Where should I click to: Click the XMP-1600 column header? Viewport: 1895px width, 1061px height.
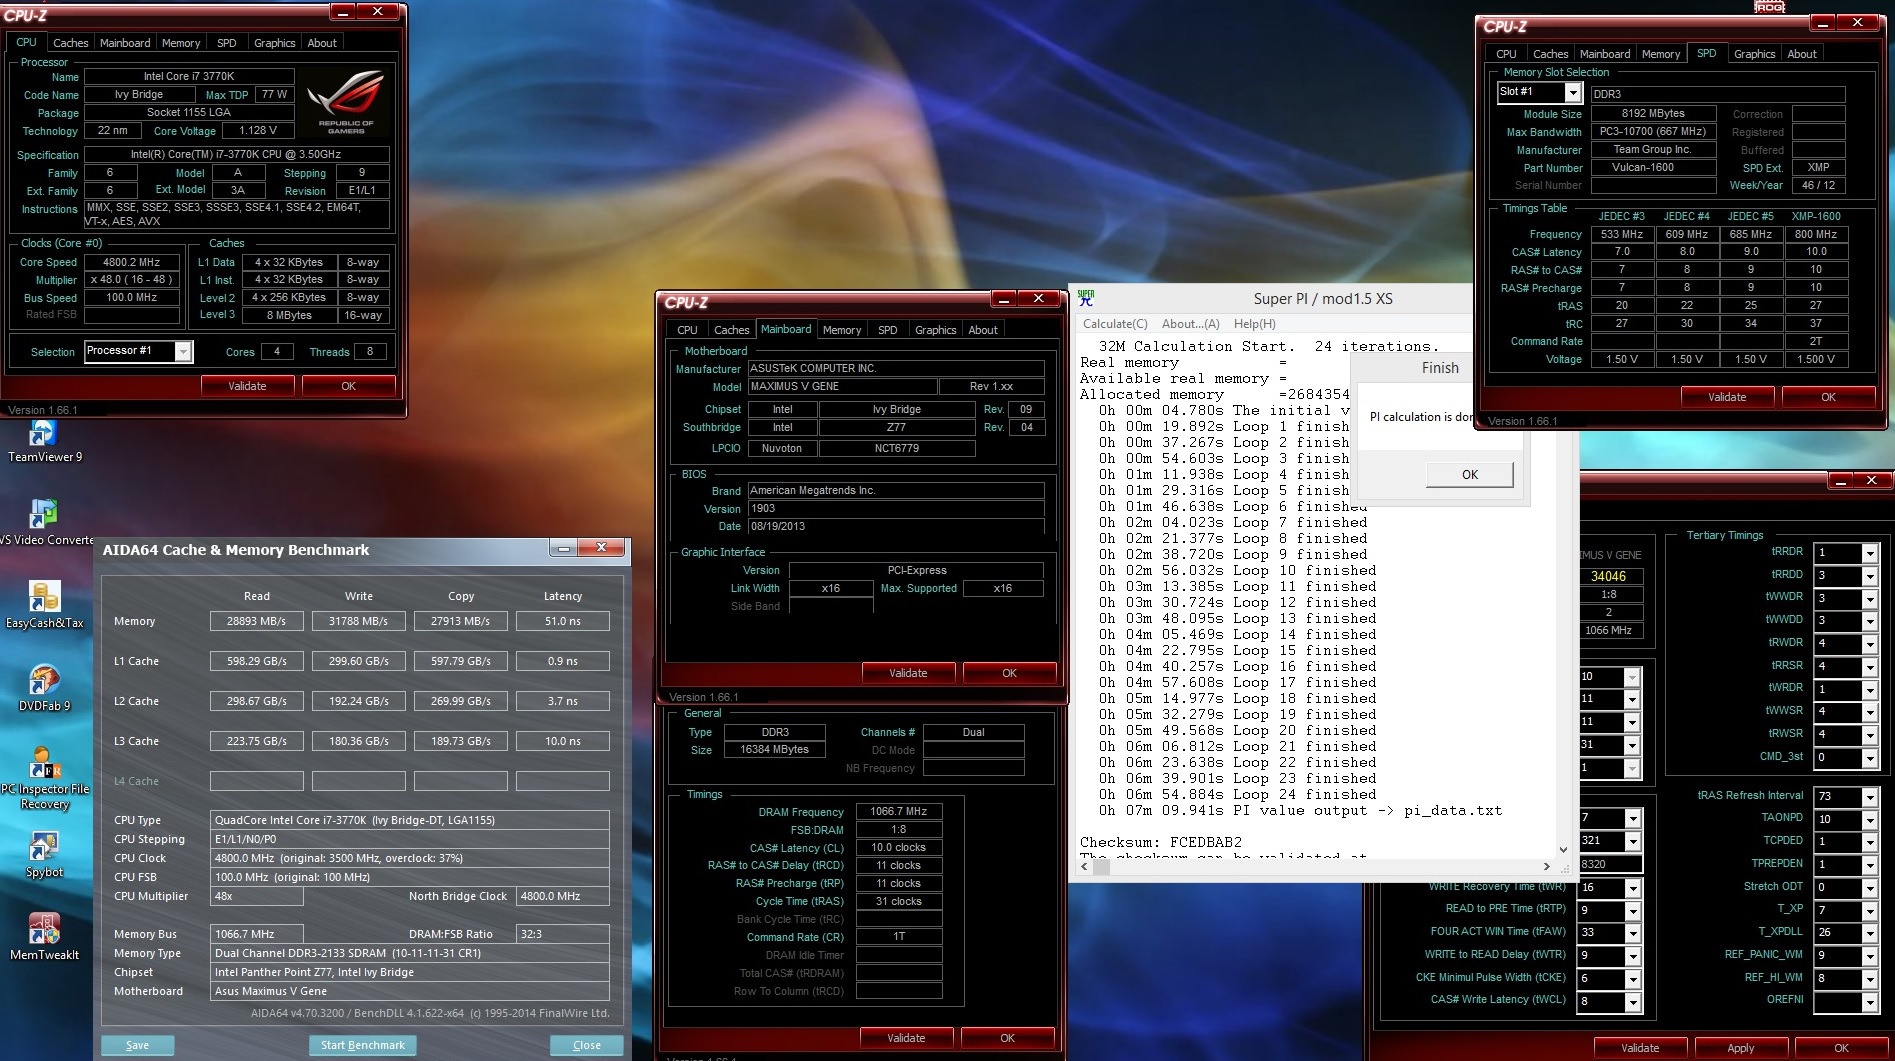point(1816,216)
